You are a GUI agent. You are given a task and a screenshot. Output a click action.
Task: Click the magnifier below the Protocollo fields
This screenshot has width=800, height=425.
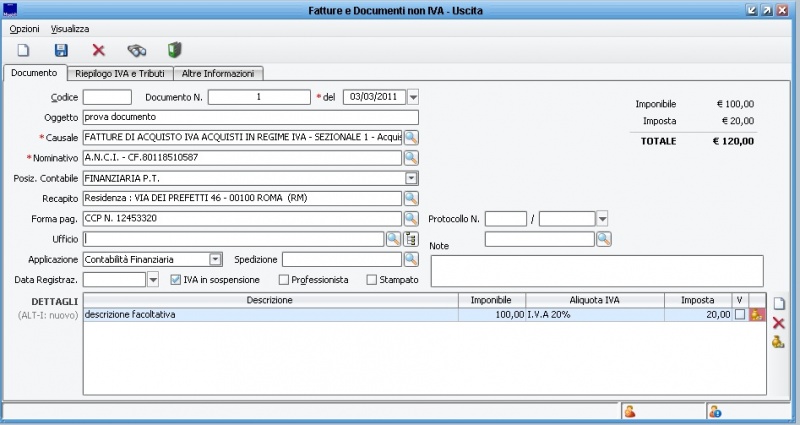pos(604,239)
